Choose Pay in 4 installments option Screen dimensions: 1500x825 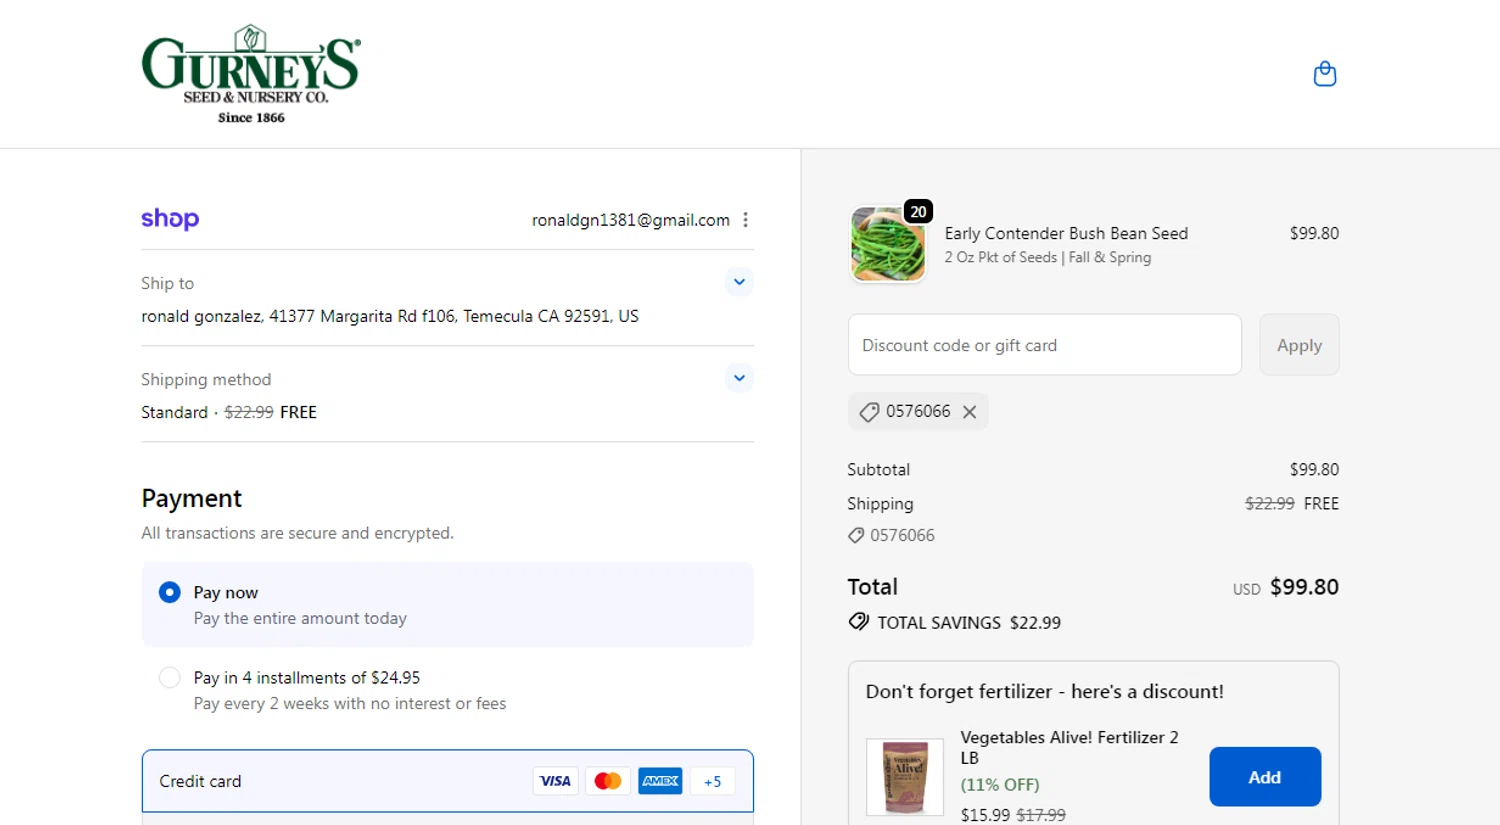(170, 678)
